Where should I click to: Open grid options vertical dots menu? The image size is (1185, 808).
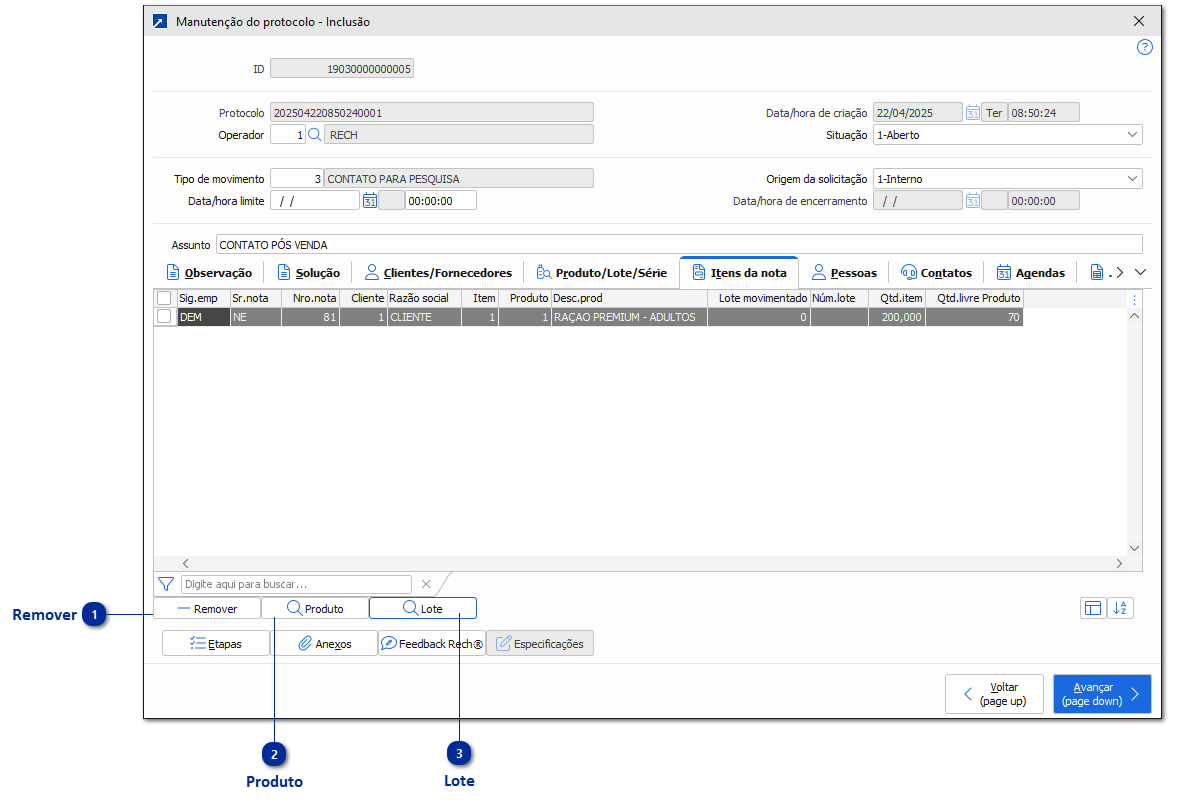1134,299
